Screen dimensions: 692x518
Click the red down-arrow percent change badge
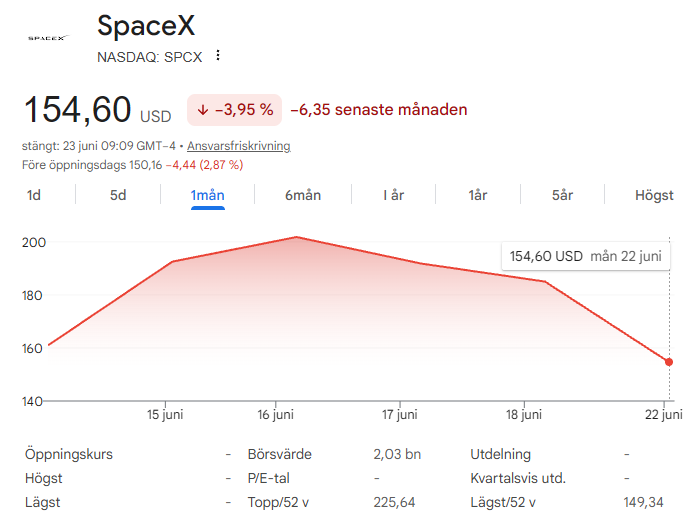pos(234,110)
